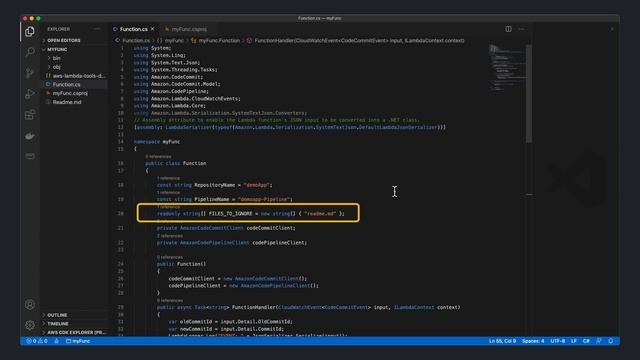
Task: Select Function.cs in the file tree
Action: (x=67, y=84)
